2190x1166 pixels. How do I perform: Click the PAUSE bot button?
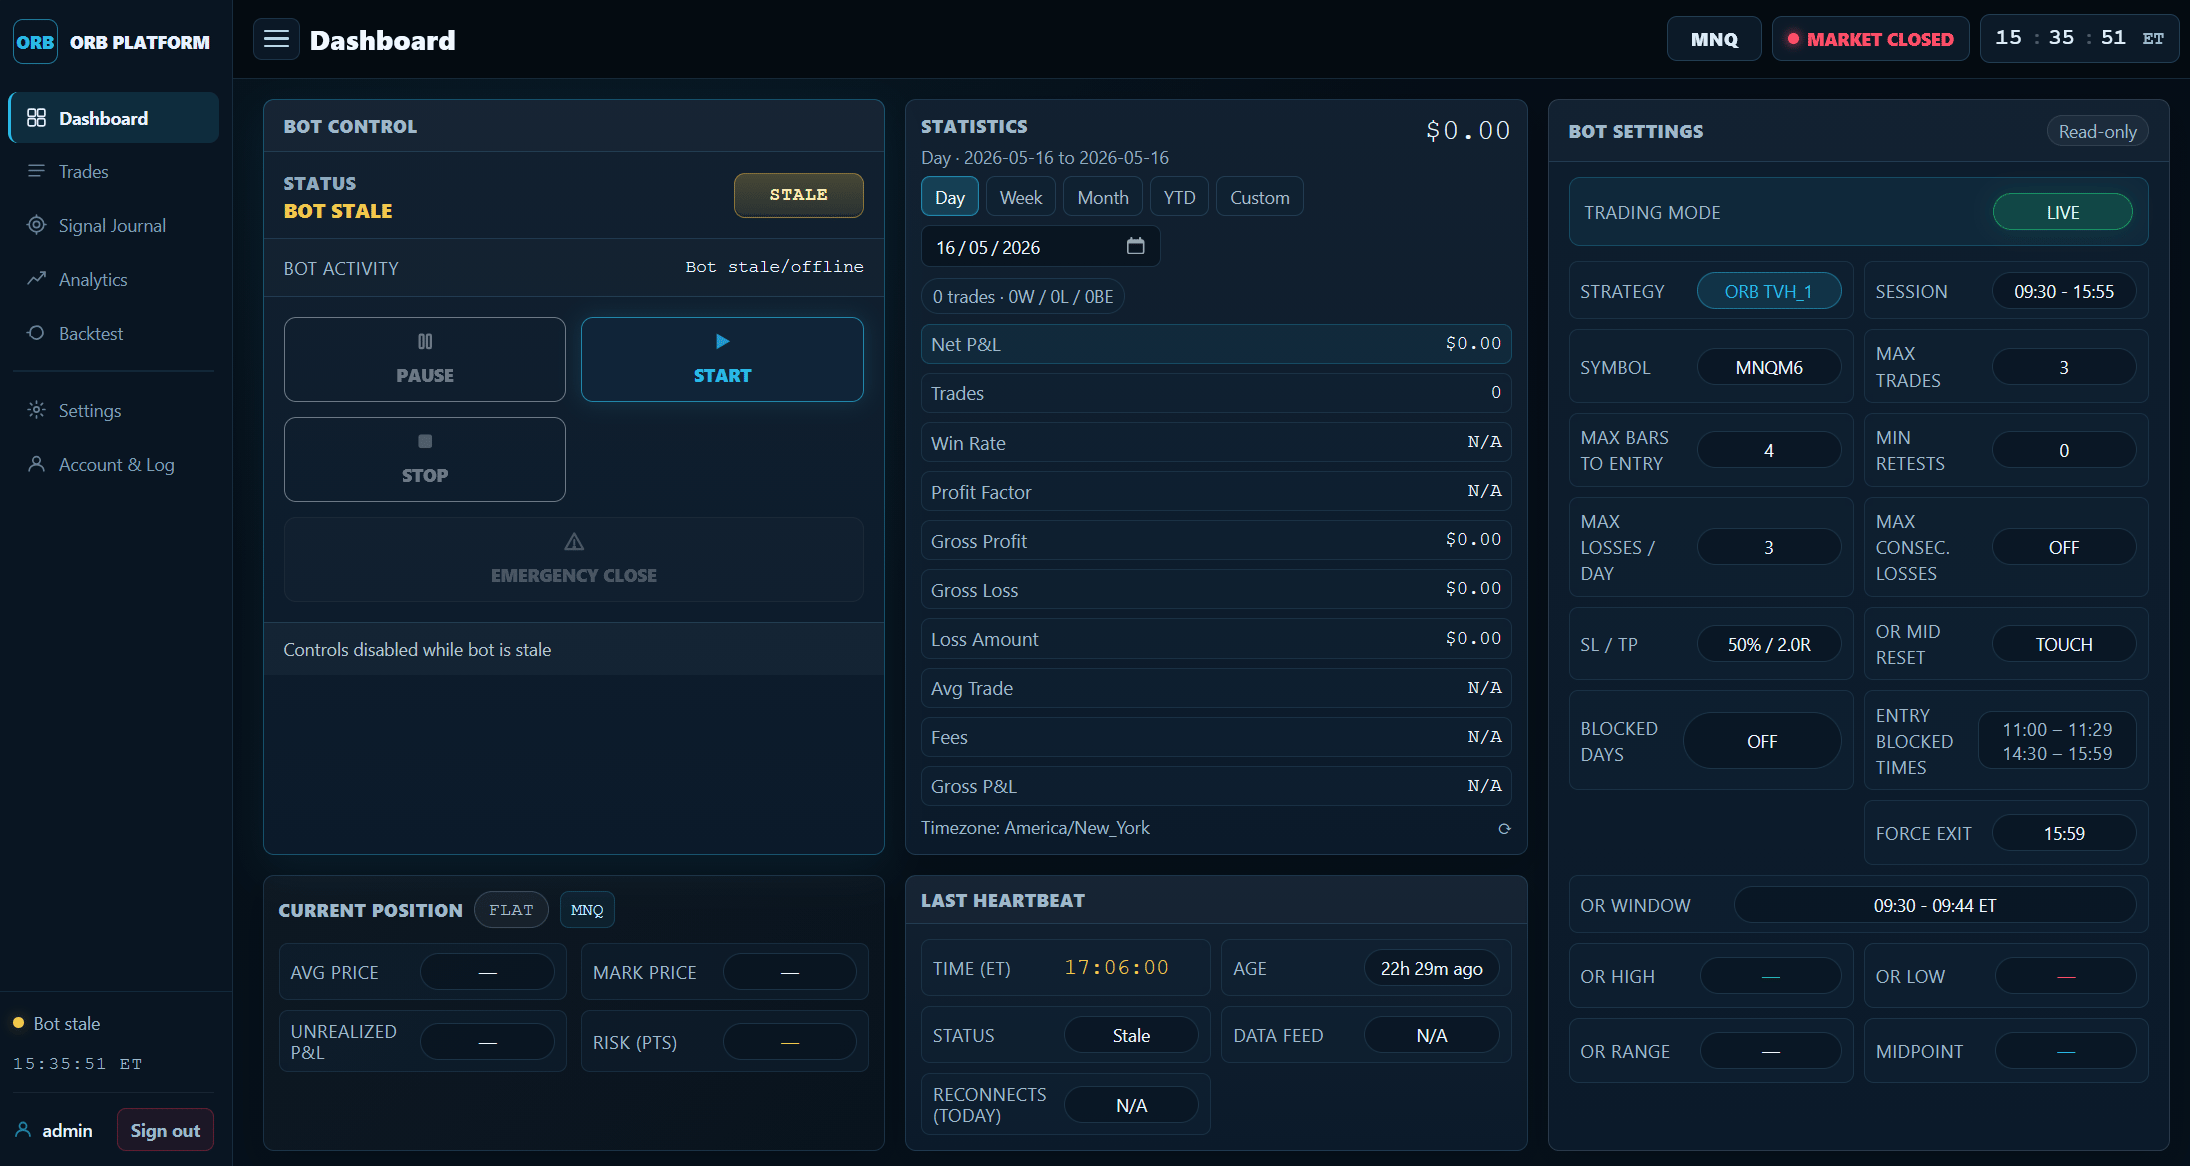pyautogui.click(x=425, y=359)
